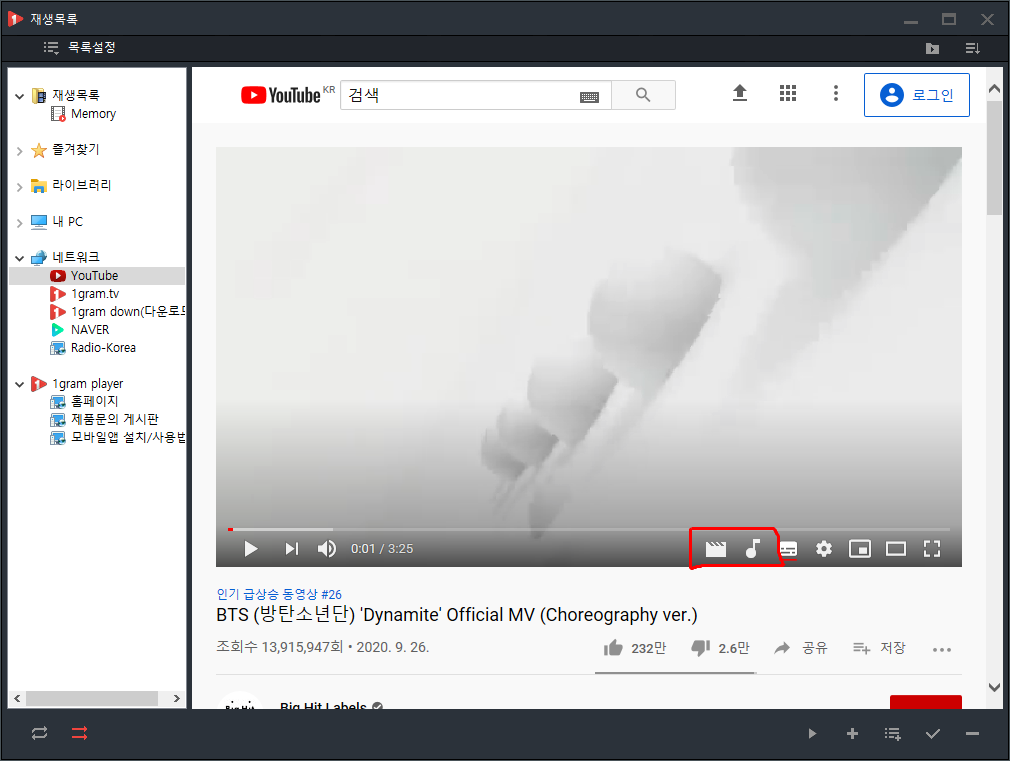Image resolution: width=1010 pixels, height=761 pixels.
Task: Collapse the 재생목록 tree node
Action: pyautogui.click(x=19, y=96)
